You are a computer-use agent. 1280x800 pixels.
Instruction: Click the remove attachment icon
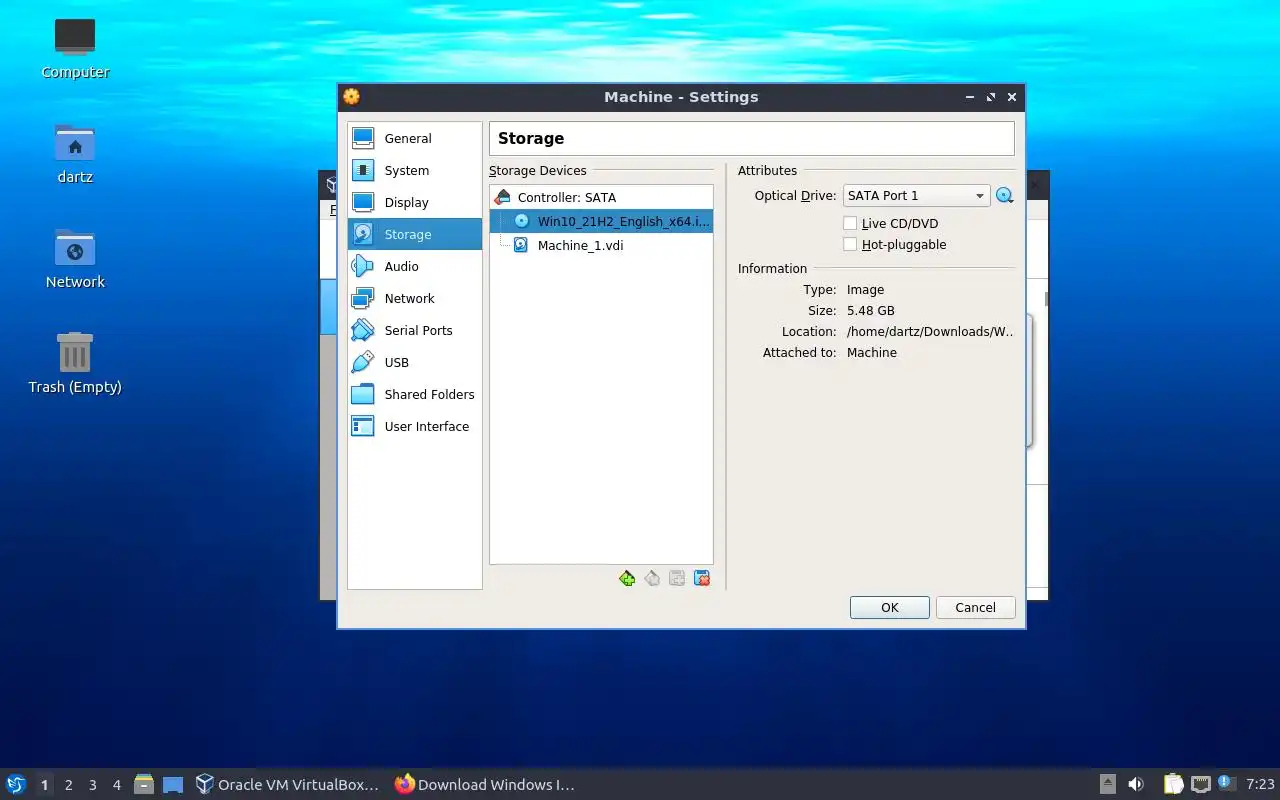[x=702, y=578]
